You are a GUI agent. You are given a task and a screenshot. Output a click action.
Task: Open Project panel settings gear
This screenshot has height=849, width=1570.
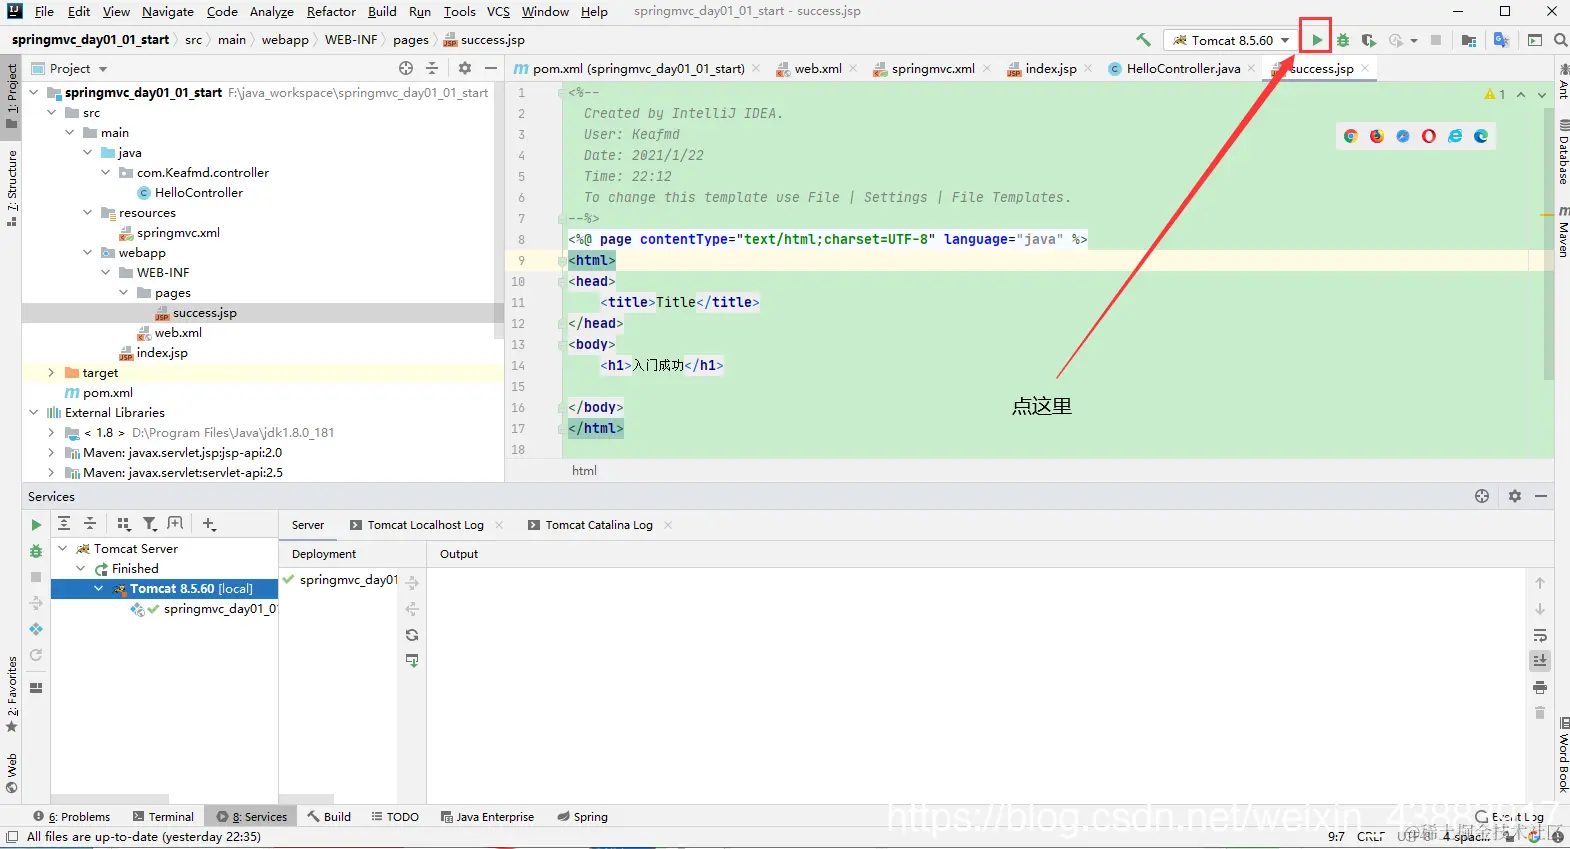[x=465, y=68]
